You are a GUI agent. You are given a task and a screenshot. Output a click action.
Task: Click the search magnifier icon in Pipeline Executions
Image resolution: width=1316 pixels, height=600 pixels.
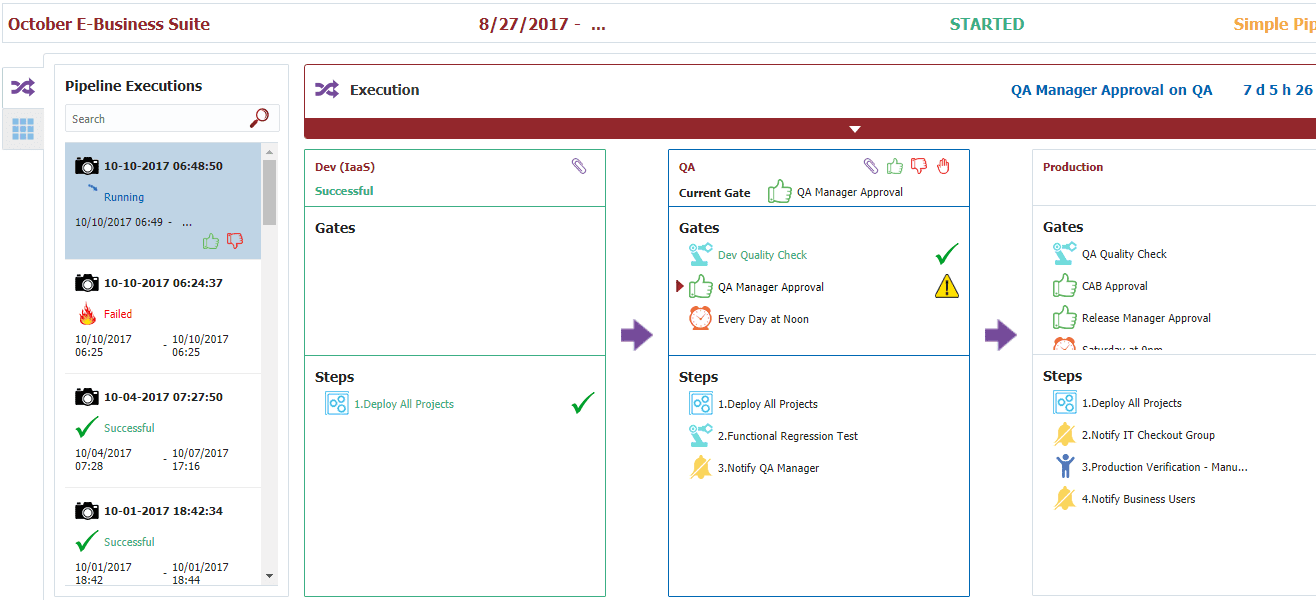pos(259,118)
